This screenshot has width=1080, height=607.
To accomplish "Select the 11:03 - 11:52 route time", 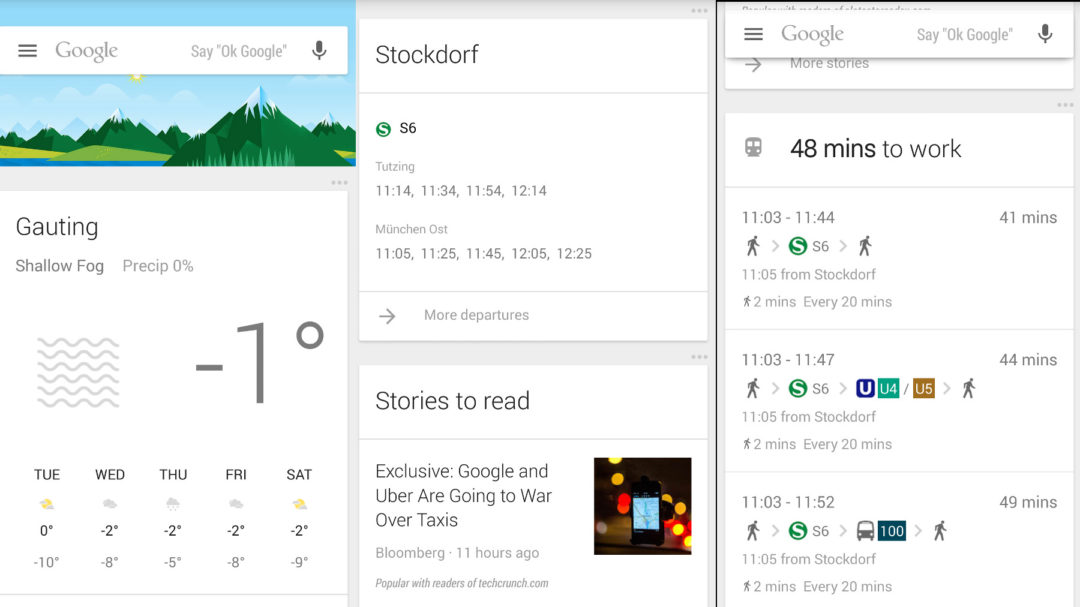I will (788, 503).
